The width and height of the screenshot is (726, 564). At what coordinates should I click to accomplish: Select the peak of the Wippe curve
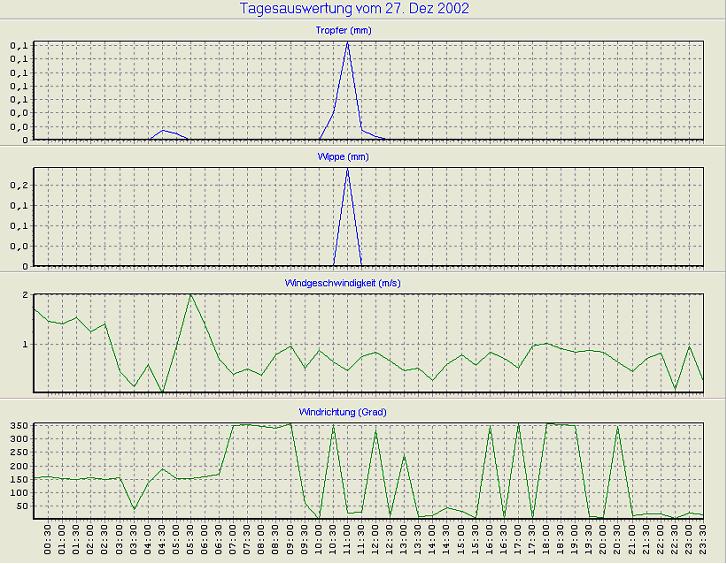(x=347, y=169)
